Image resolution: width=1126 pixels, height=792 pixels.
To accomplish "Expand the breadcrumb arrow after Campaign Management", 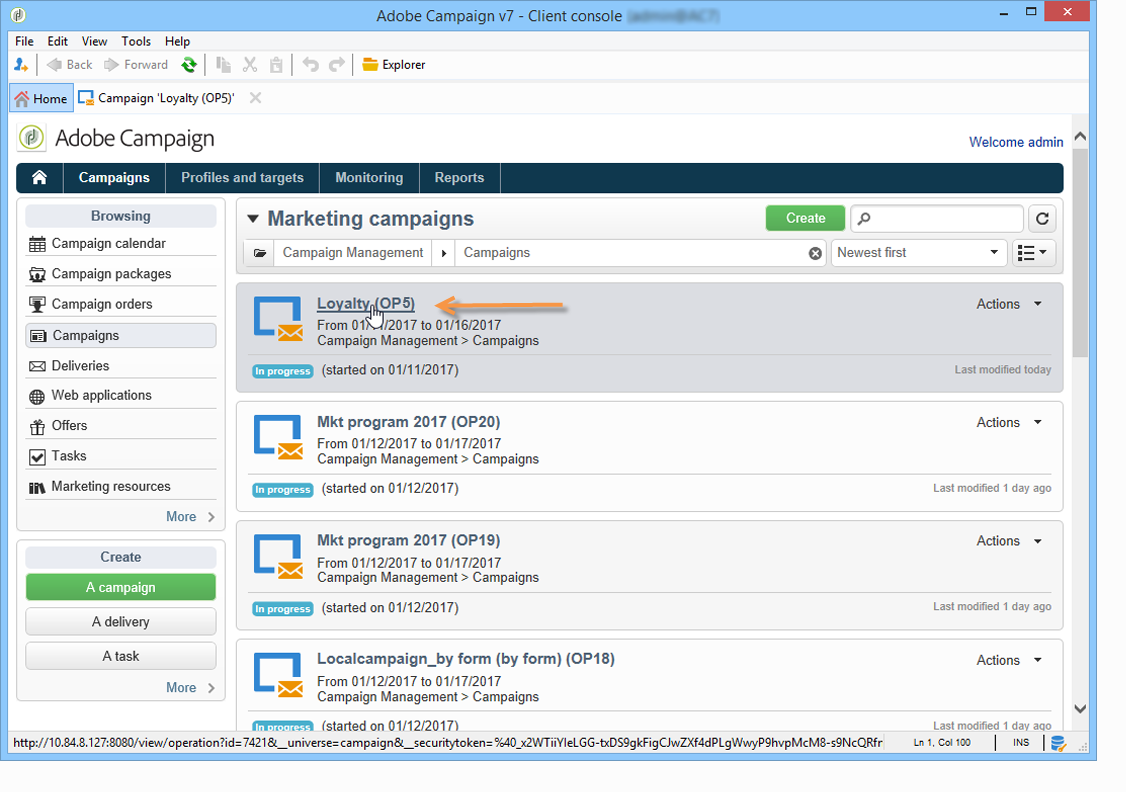I will 444,253.
